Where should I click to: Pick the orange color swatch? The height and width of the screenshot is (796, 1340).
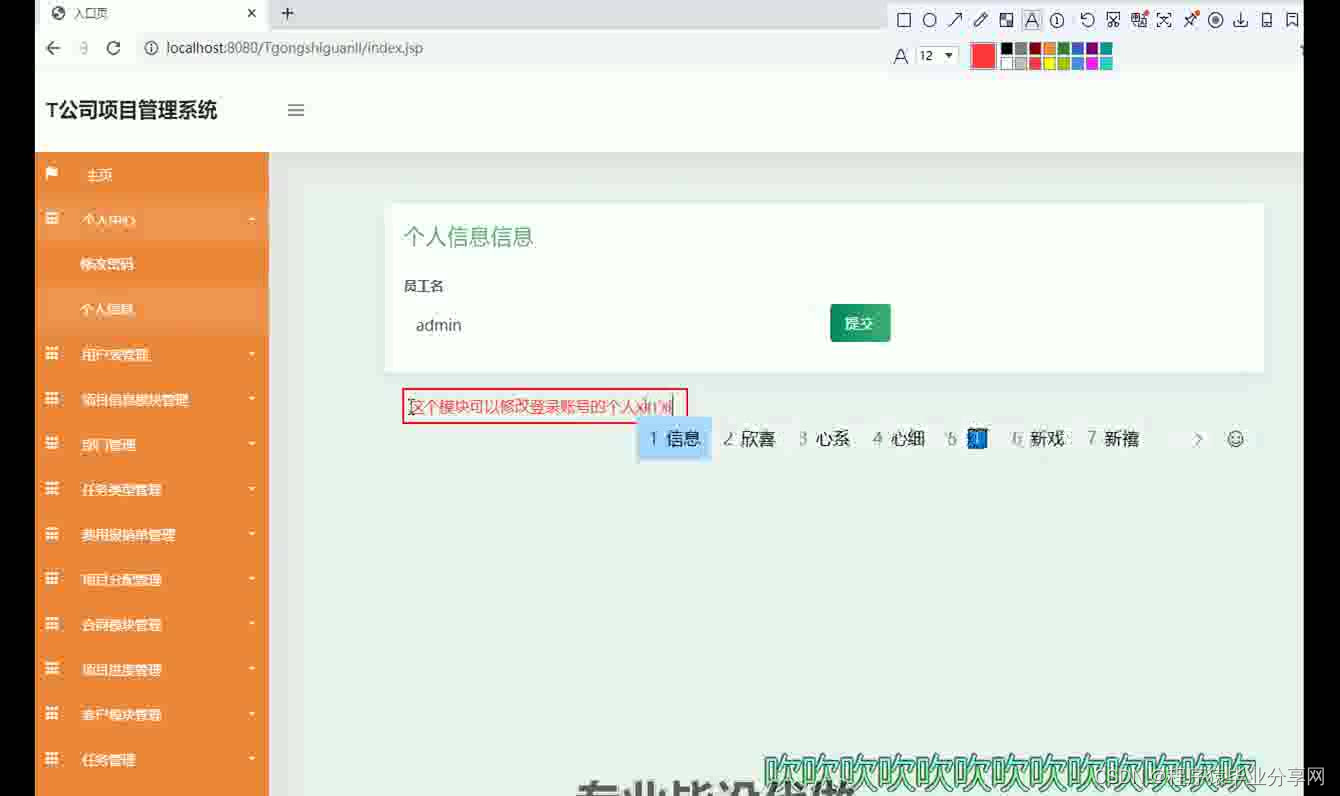pos(1049,49)
